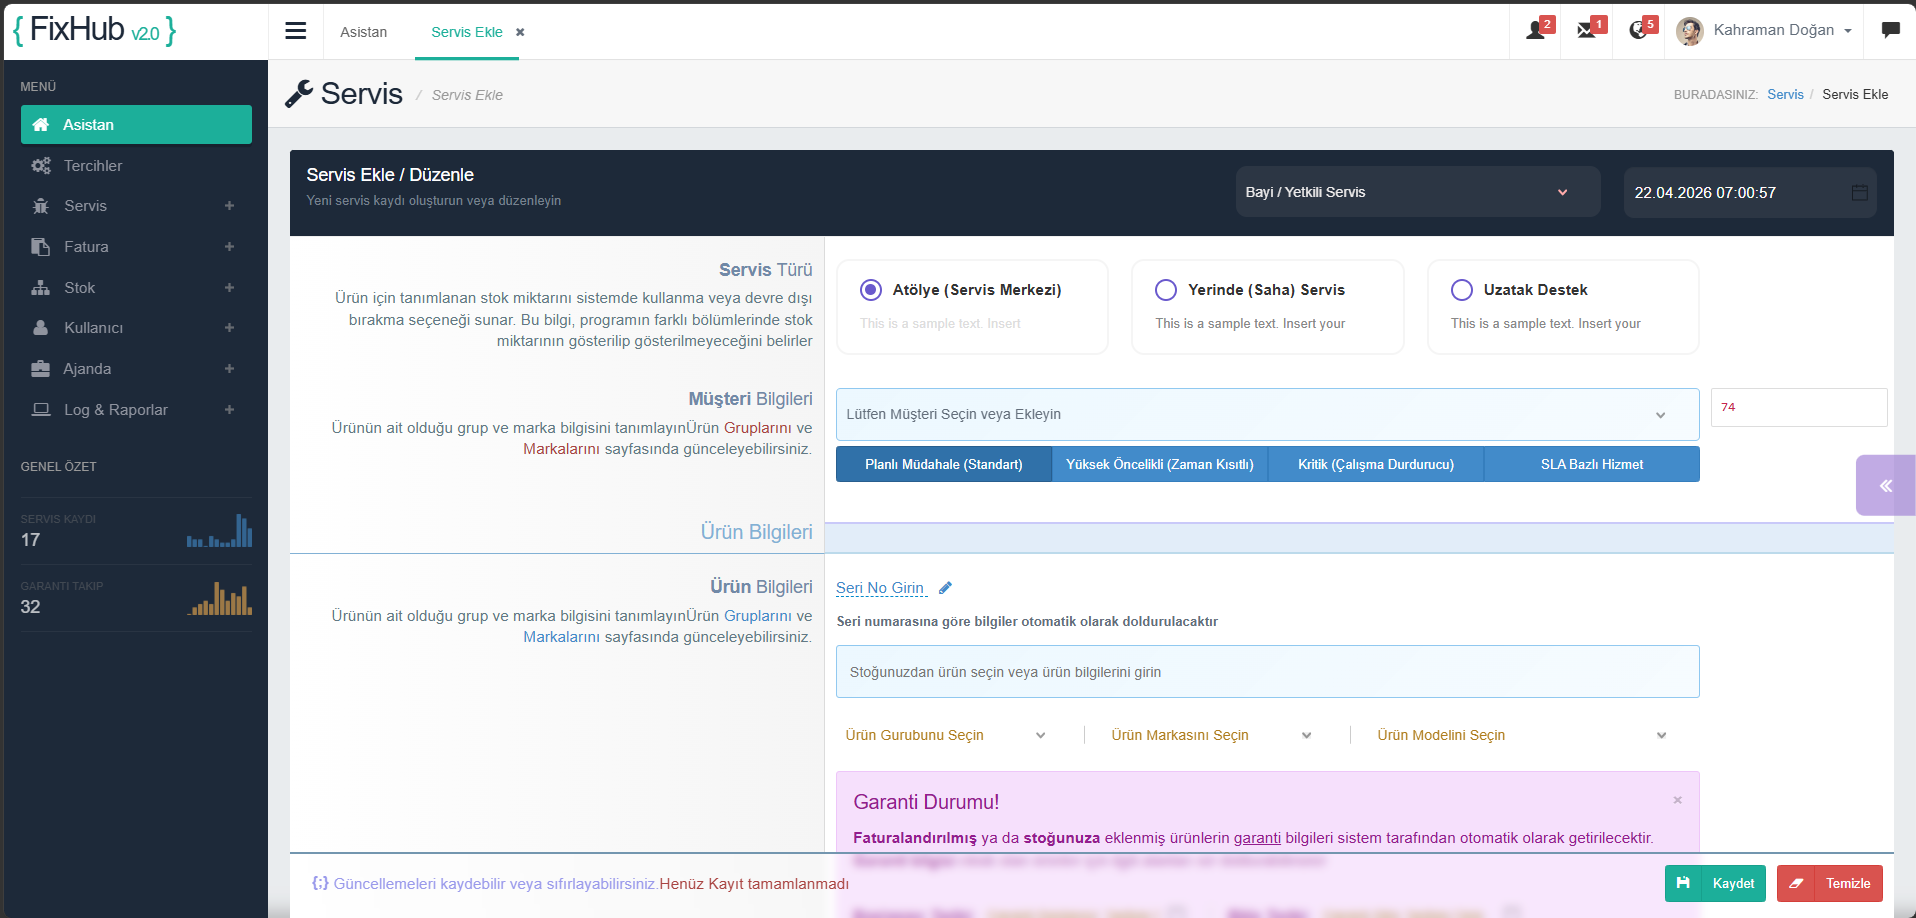The height and width of the screenshot is (918, 1916).
Task: Expand Kullanıcı submenu plus sign
Action: tap(229, 328)
